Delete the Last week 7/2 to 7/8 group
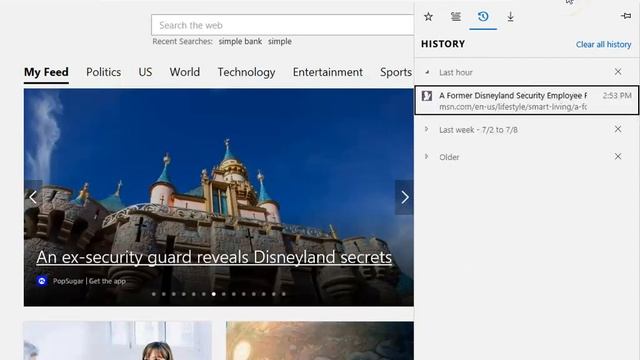640x360 pixels. (x=618, y=129)
